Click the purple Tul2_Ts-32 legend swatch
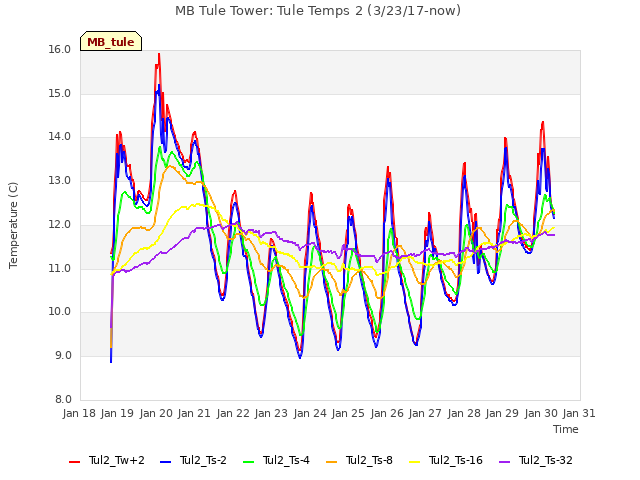This screenshot has height=480, width=640. click(505, 462)
